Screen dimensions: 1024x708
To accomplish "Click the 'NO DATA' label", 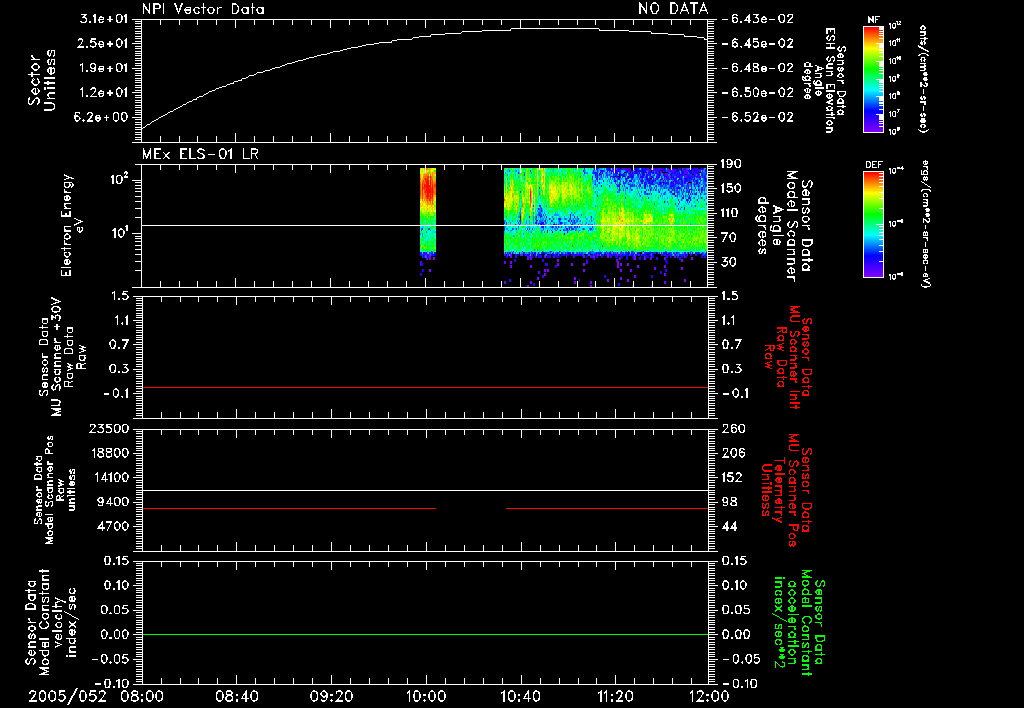I will click(x=673, y=9).
